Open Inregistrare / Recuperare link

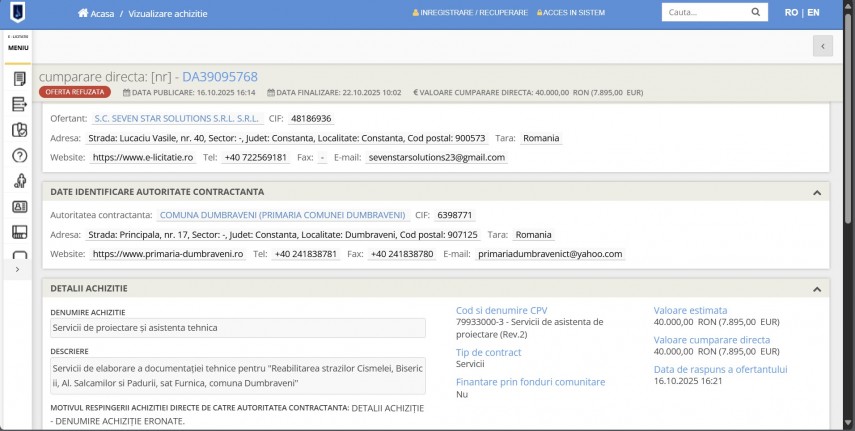470,13
